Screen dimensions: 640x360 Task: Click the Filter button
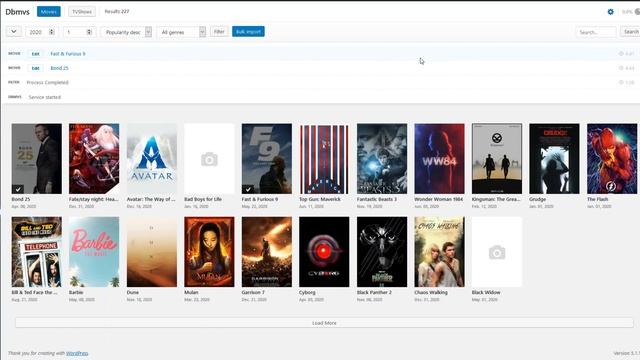[x=219, y=31]
